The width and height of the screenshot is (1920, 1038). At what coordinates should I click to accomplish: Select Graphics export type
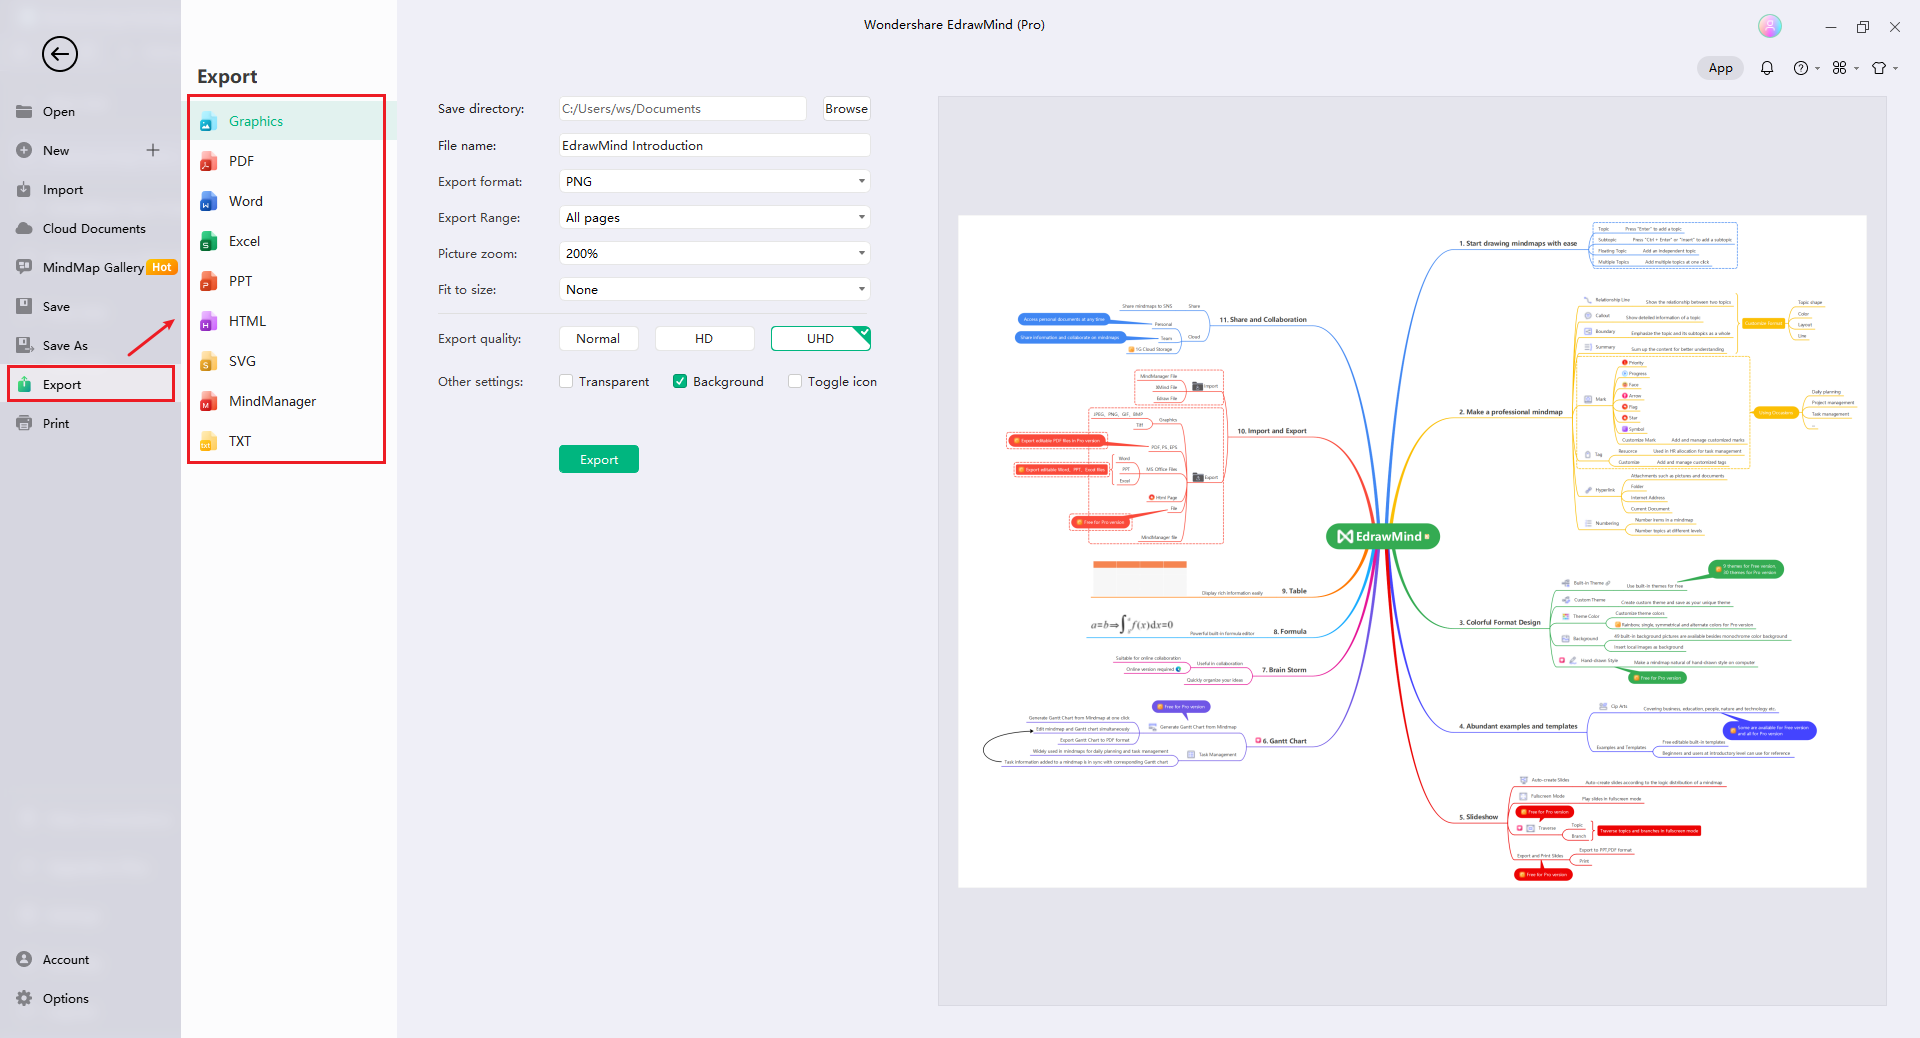pos(287,121)
